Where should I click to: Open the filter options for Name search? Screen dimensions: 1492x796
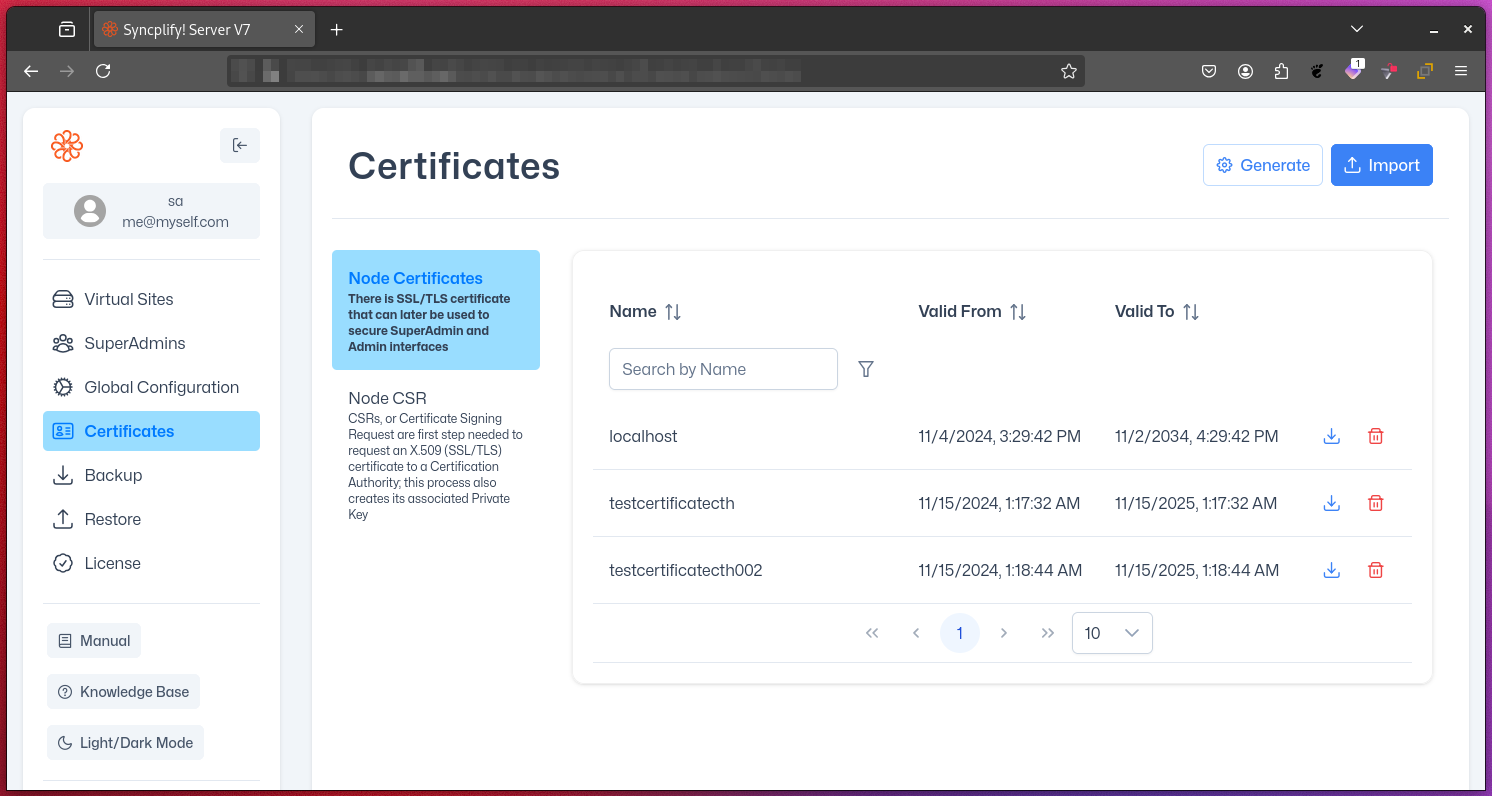coord(865,369)
